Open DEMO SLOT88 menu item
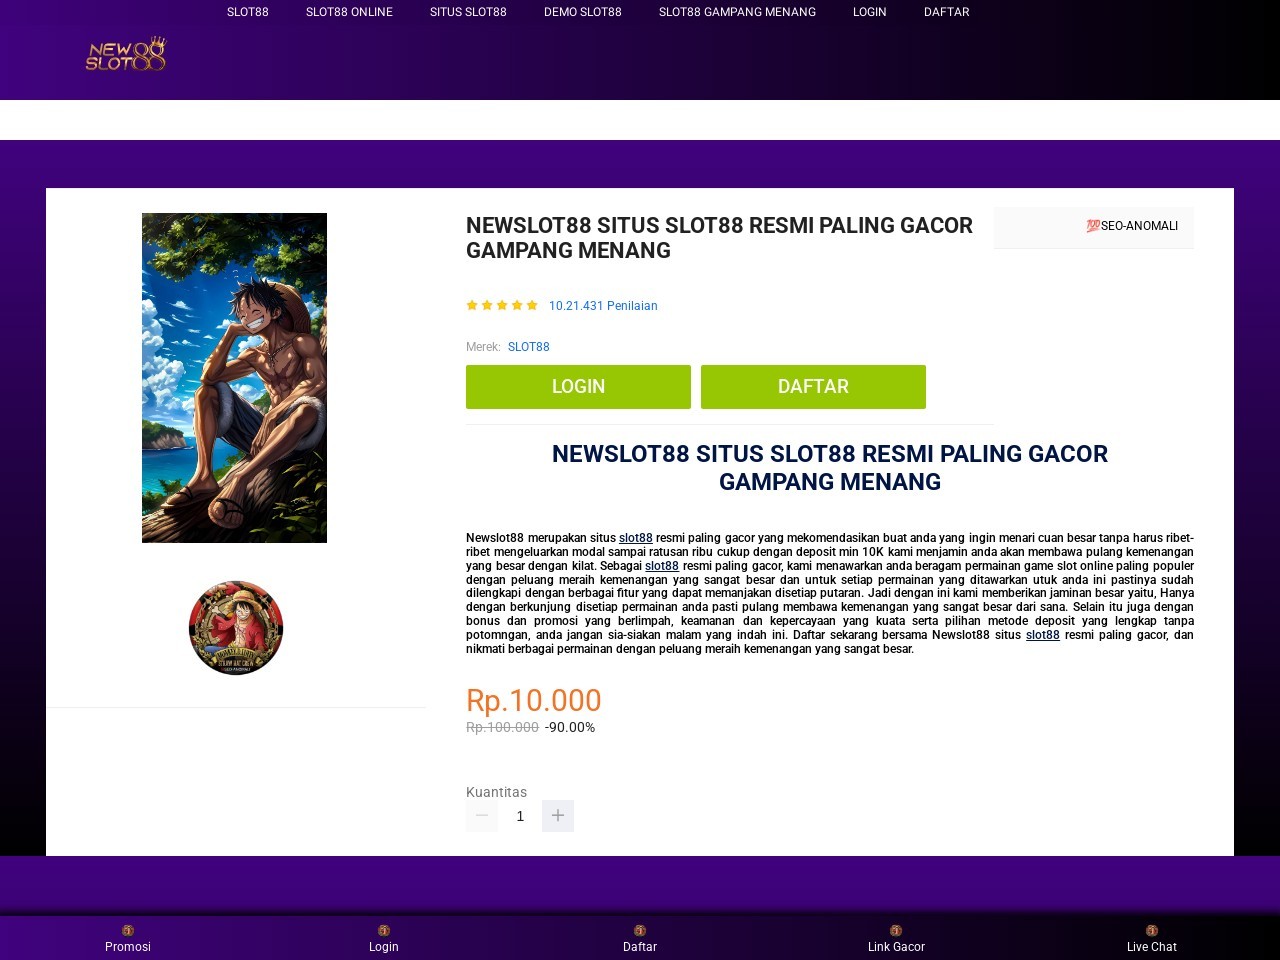 (583, 12)
